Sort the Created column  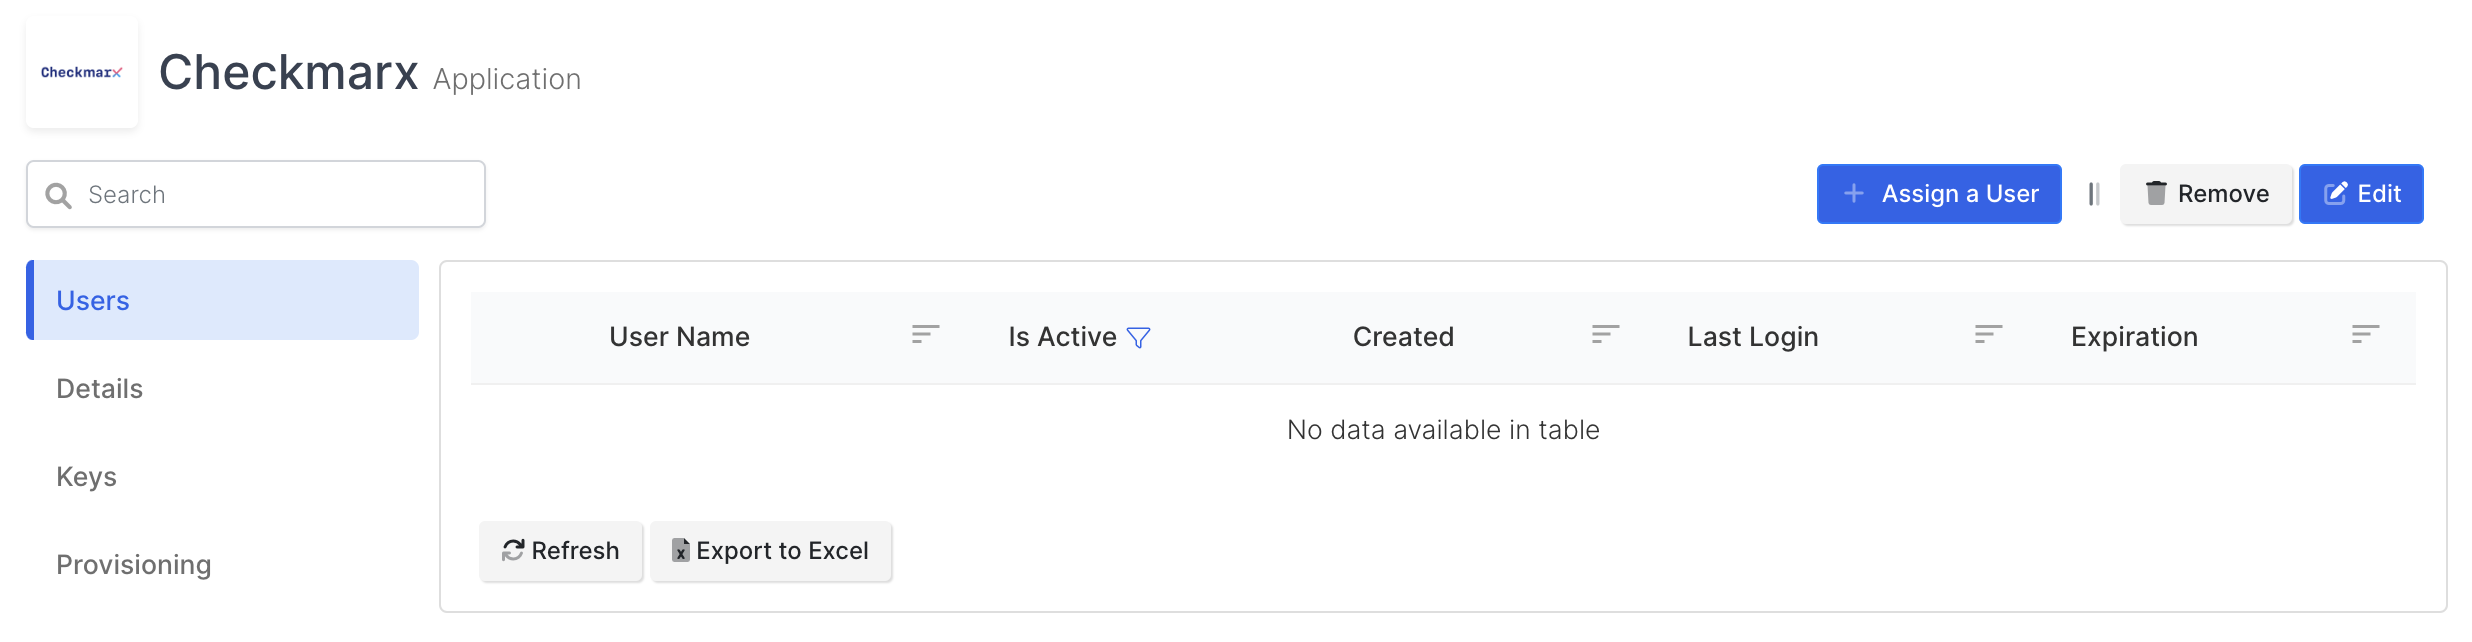coord(1605,336)
